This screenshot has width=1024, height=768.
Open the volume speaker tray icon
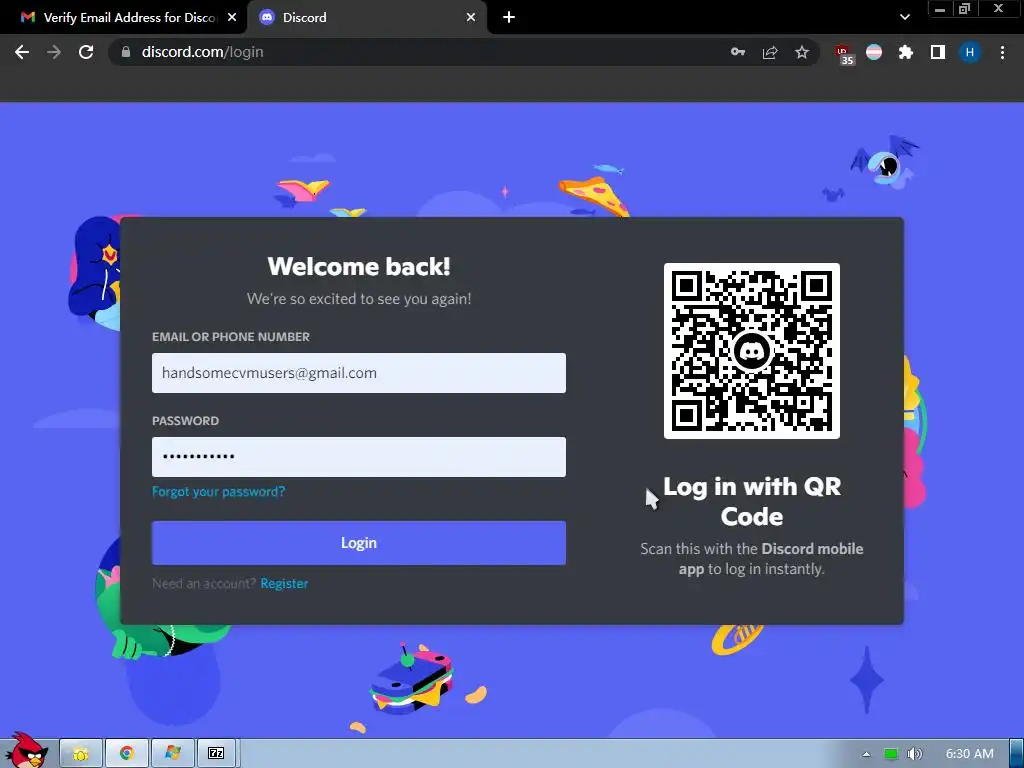915,754
